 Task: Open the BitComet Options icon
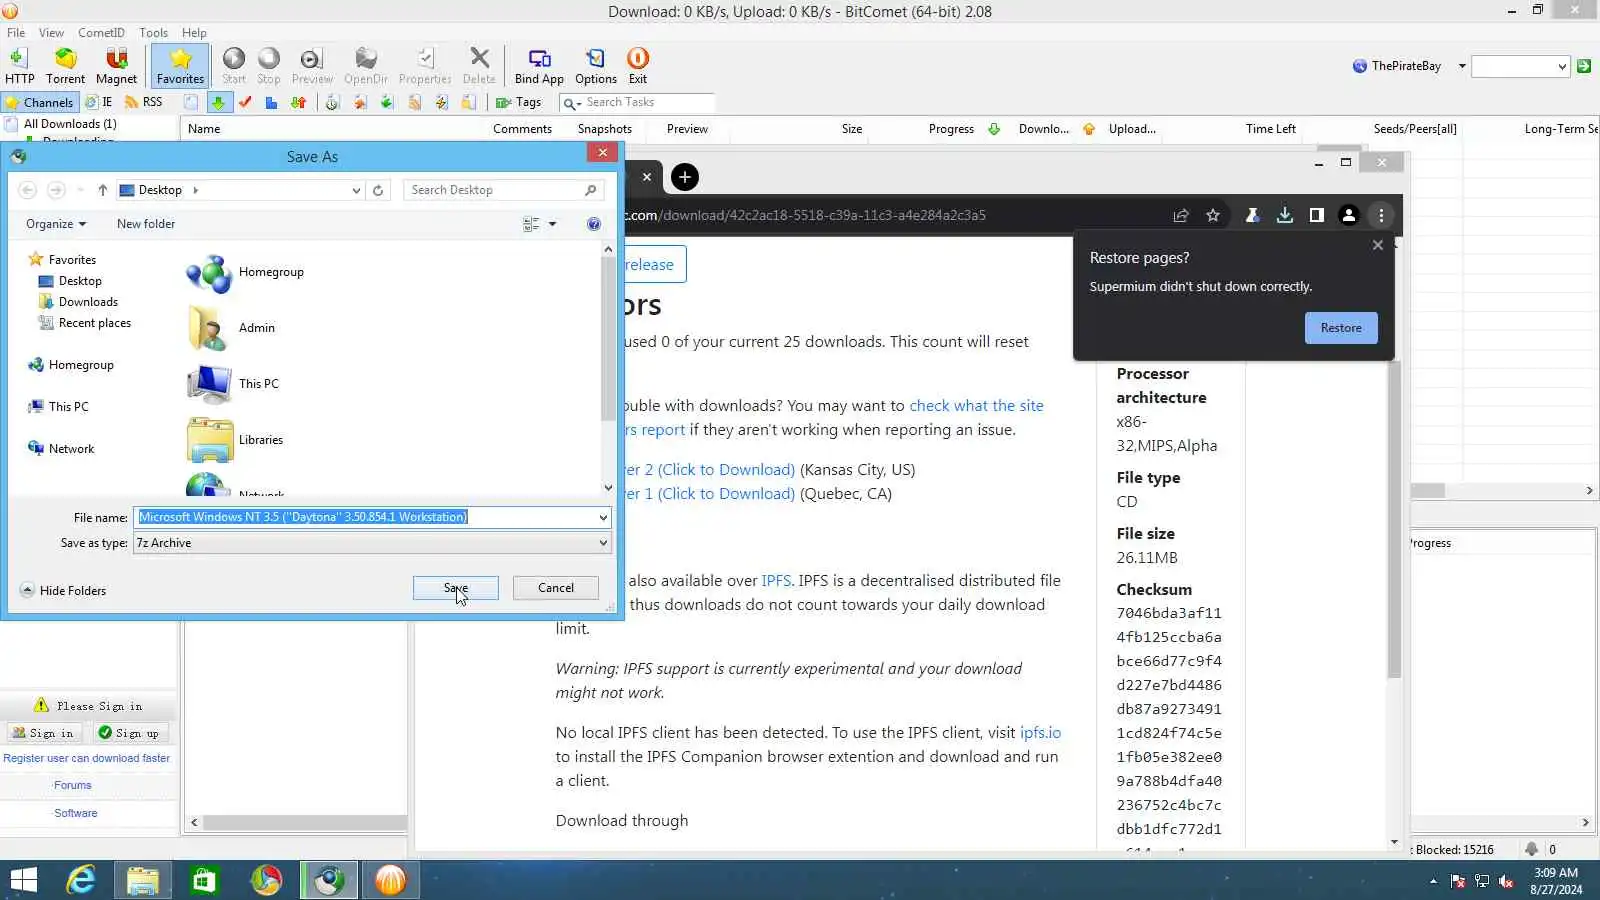[596, 66]
